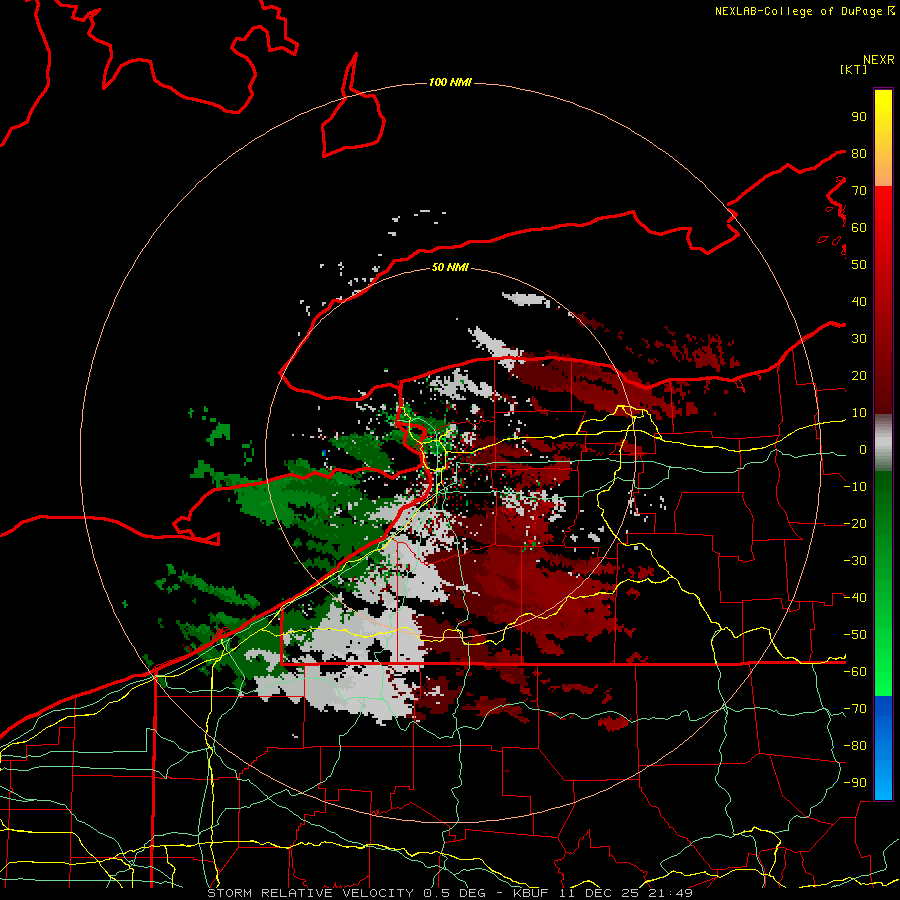Screen dimensions: 900x900
Task: Click the -90 scale value
Action: (855, 783)
